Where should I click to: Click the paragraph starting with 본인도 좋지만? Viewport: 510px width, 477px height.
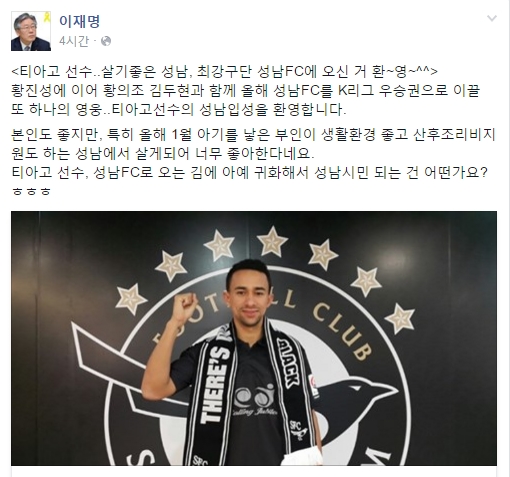(253, 144)
